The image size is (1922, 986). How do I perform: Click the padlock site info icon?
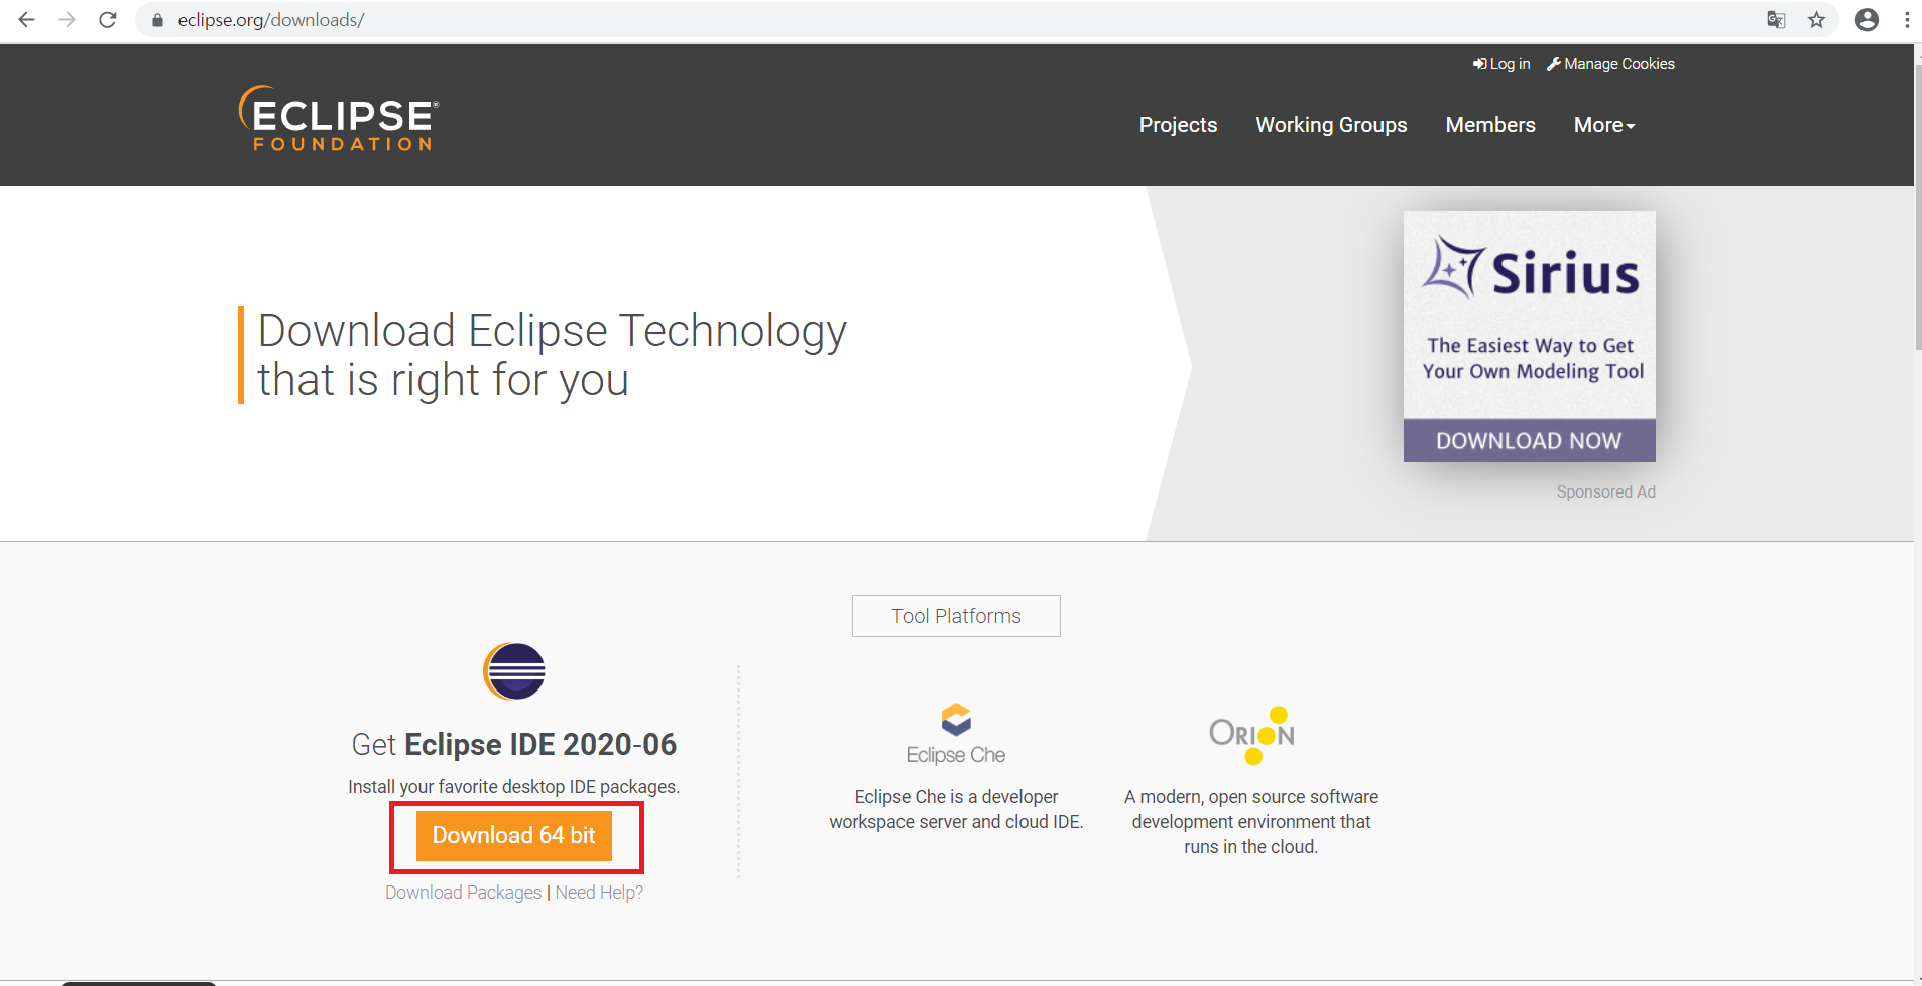coord(157,20)
